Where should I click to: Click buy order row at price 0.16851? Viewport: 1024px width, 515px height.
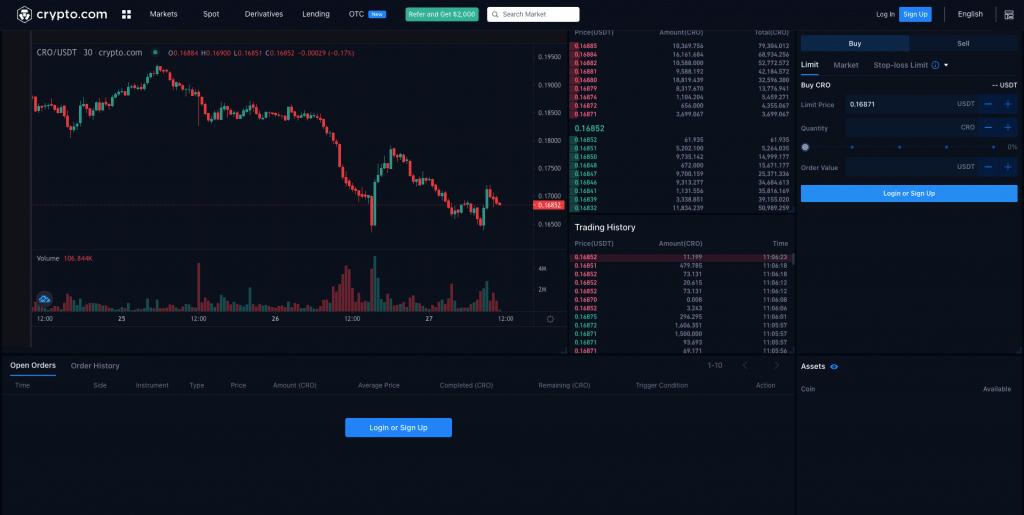click(680, 148)
